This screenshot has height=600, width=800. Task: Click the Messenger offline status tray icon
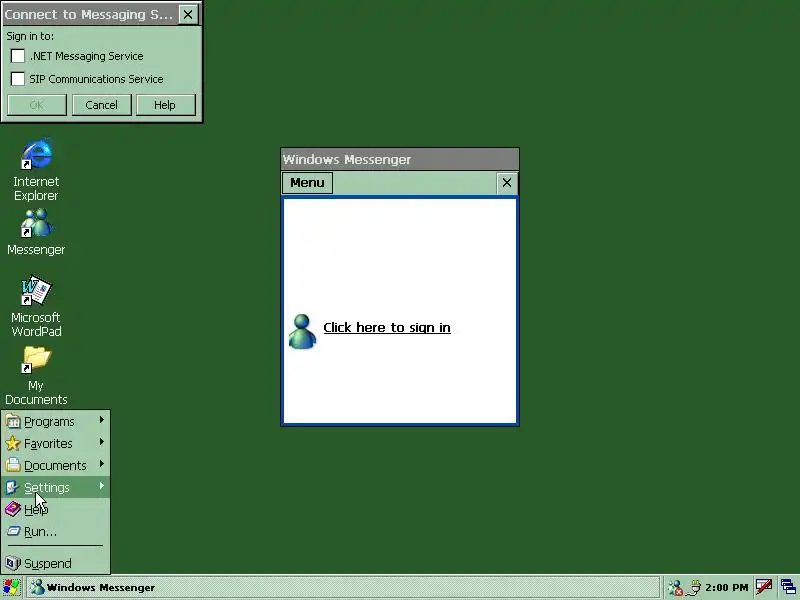coord(676,588)
